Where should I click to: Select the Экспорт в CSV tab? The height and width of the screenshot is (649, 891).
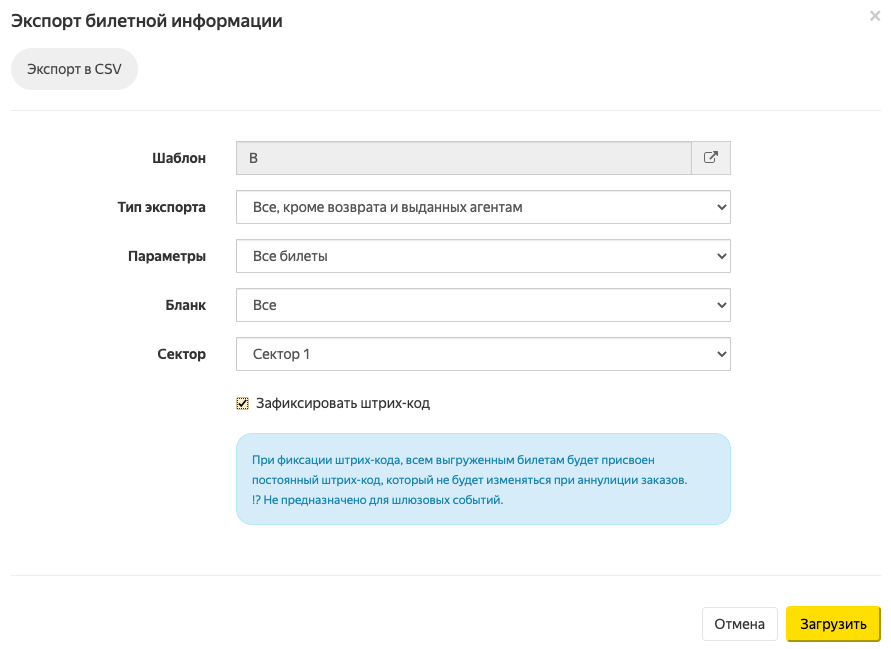(x=74, y=70)
